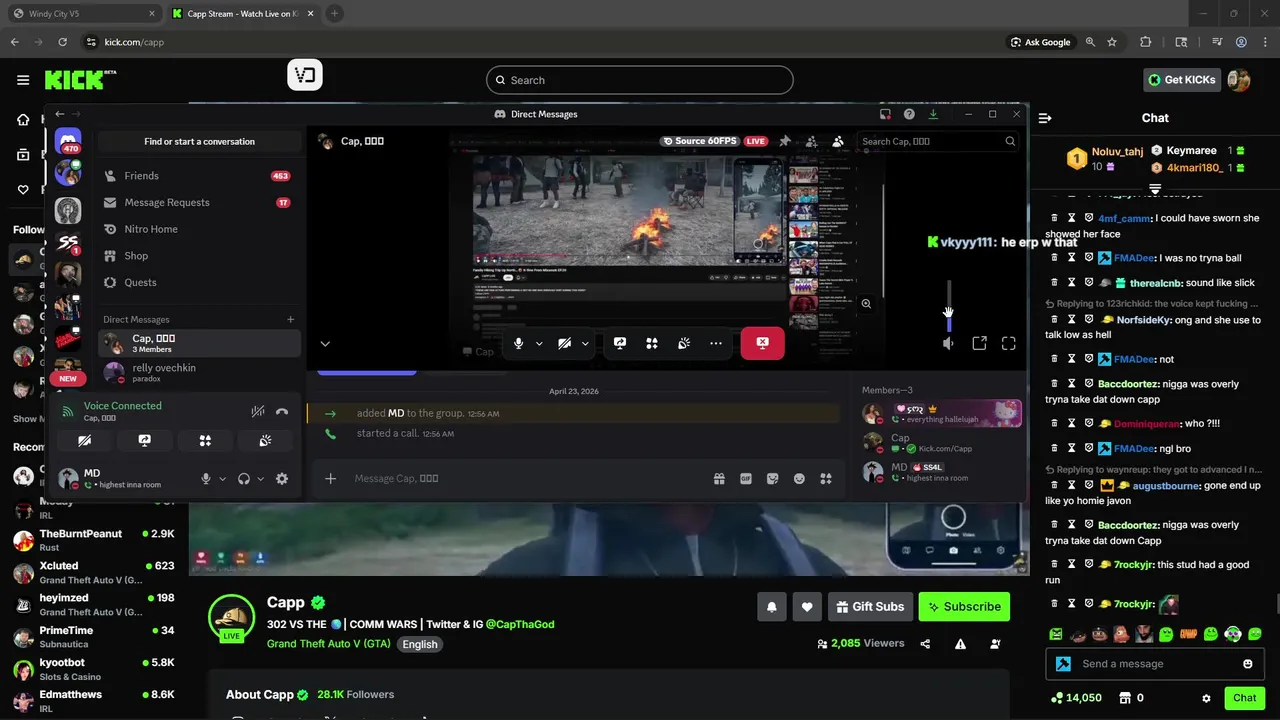1280x720 pixels.
Task: Click the Get KICKs button
Action: click(1182, 80)
